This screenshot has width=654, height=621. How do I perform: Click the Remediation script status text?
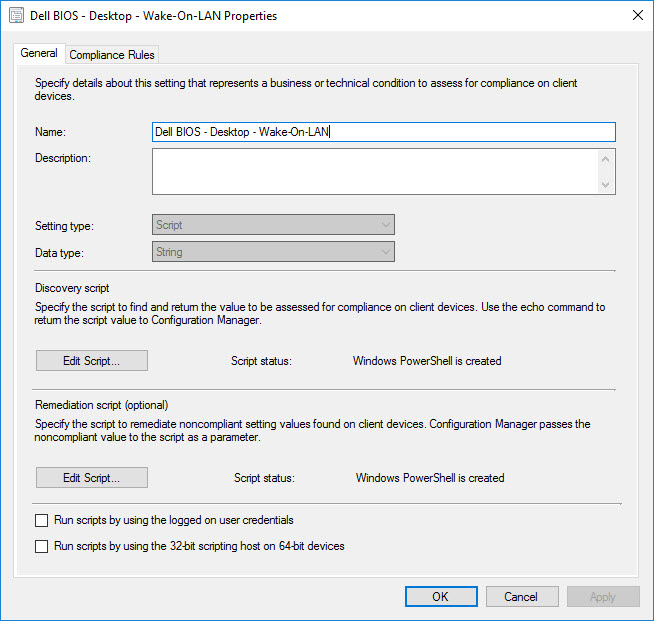pyautogui.click(x=430, y=478)
